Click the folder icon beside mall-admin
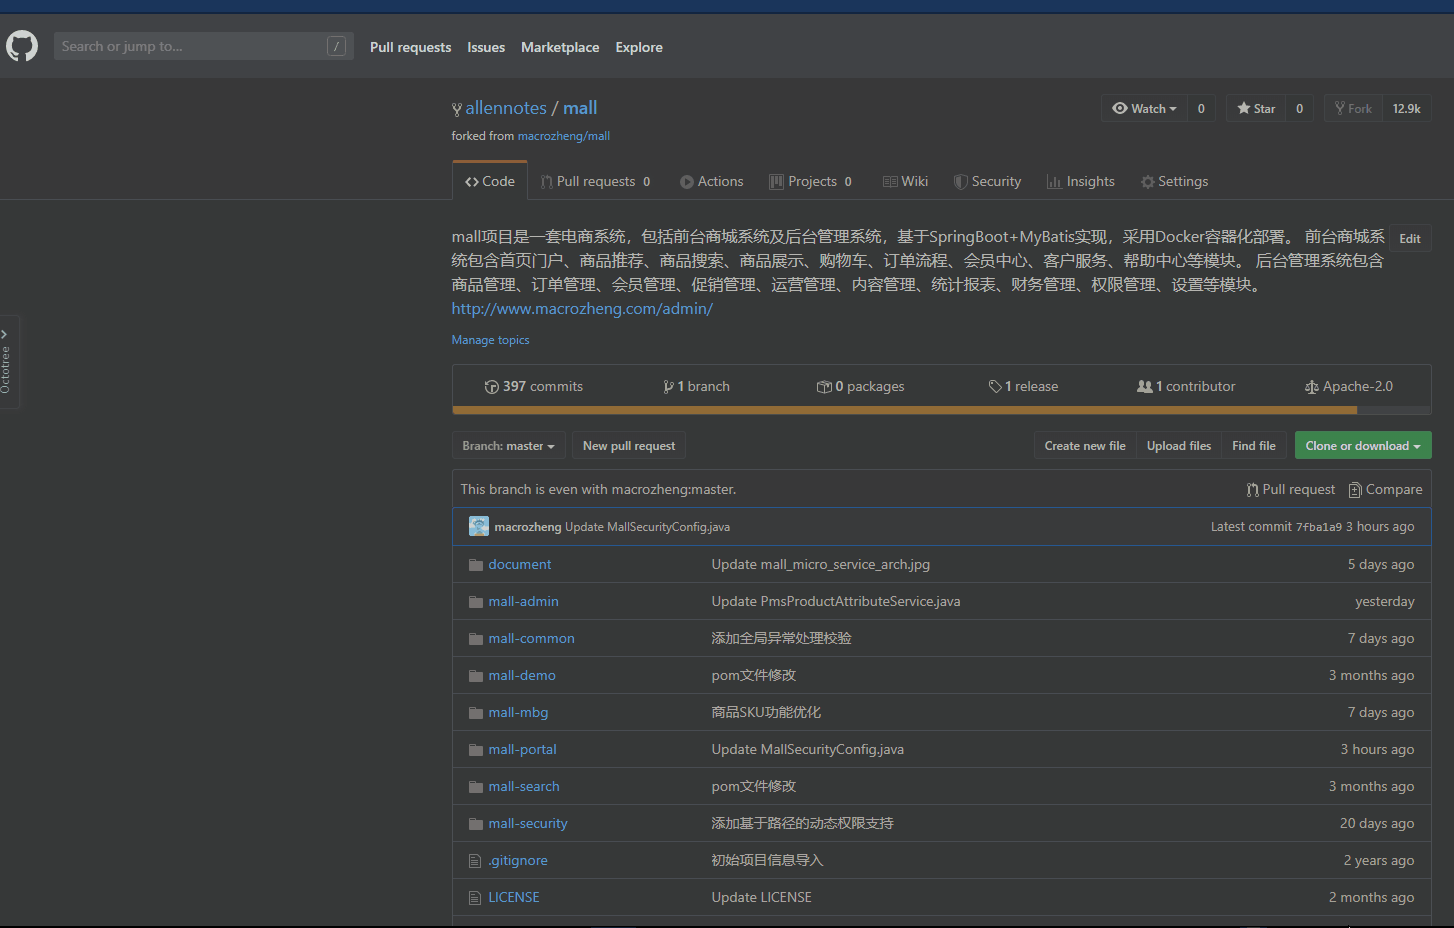The width and height of the screenshot is (1454, 928). tap(476, 602)
